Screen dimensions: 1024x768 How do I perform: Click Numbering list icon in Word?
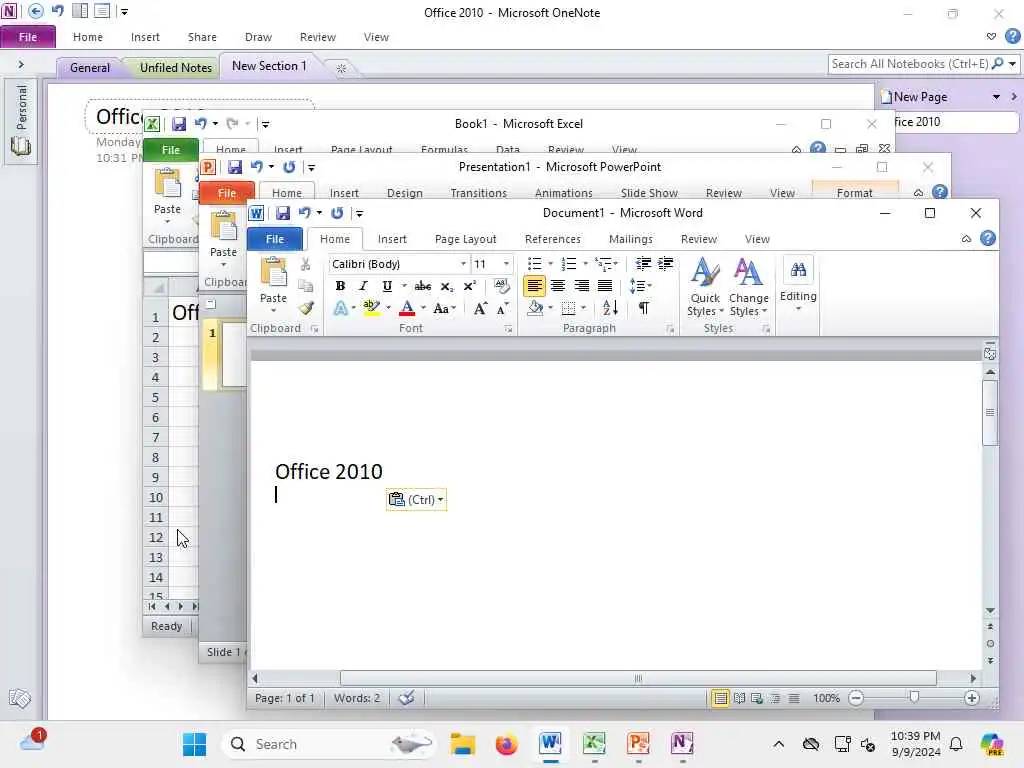pos(569,264)
